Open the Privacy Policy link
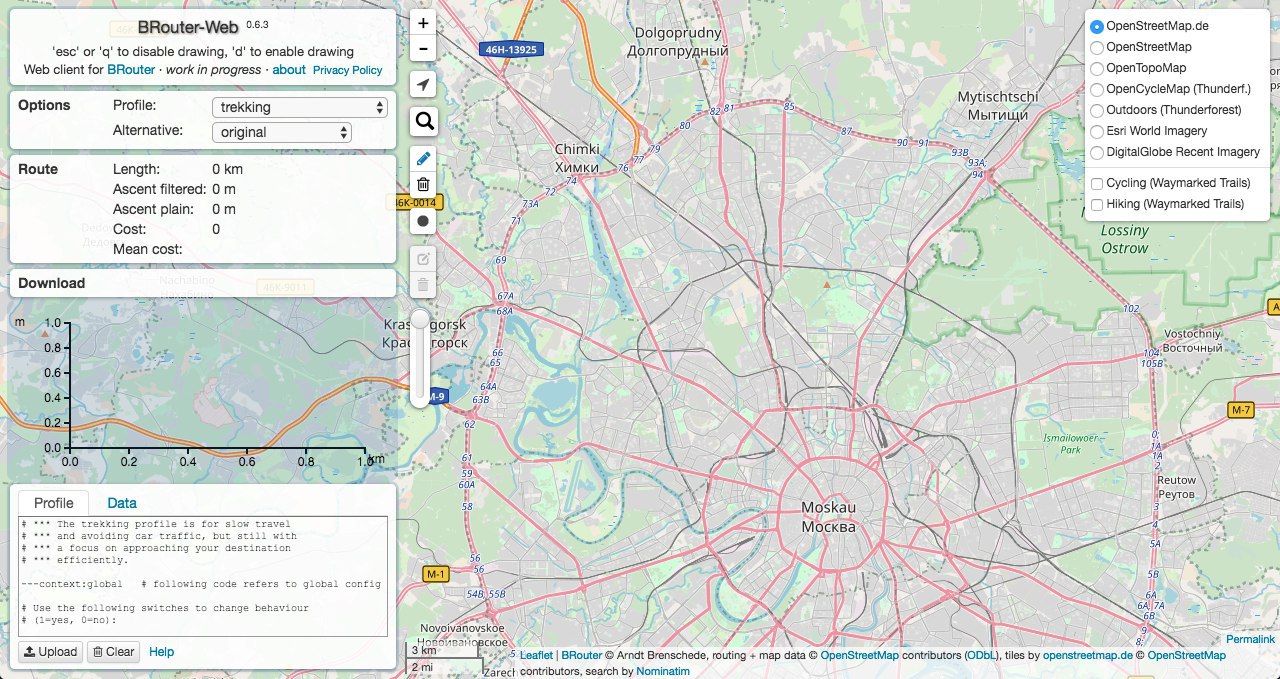The image size is (1280, 679). pyautogui.click(x=348, y=70)
